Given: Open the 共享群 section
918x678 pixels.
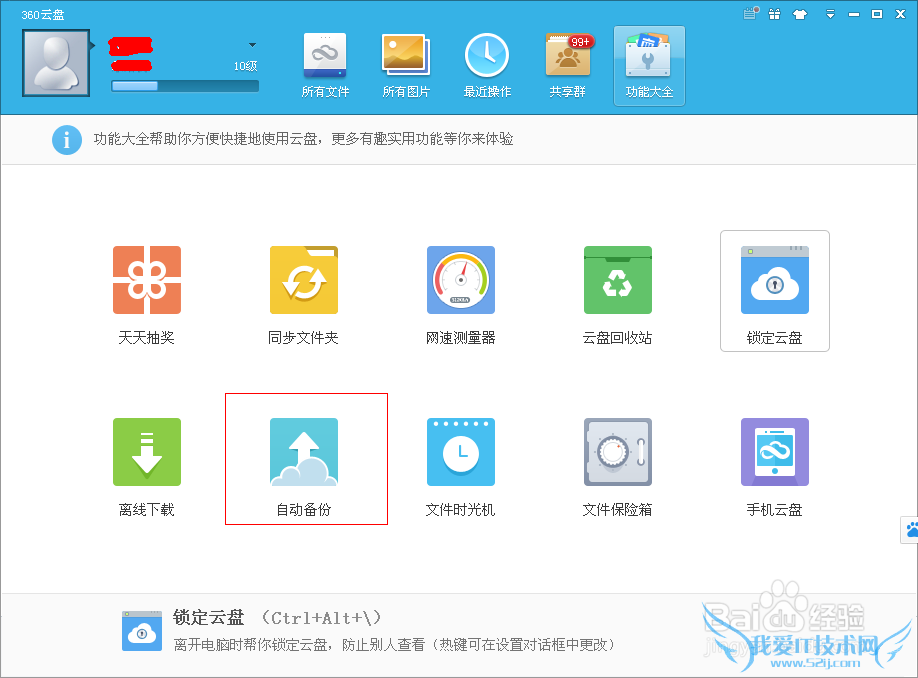Looking at the screenshot, I should tap(568, 66).
